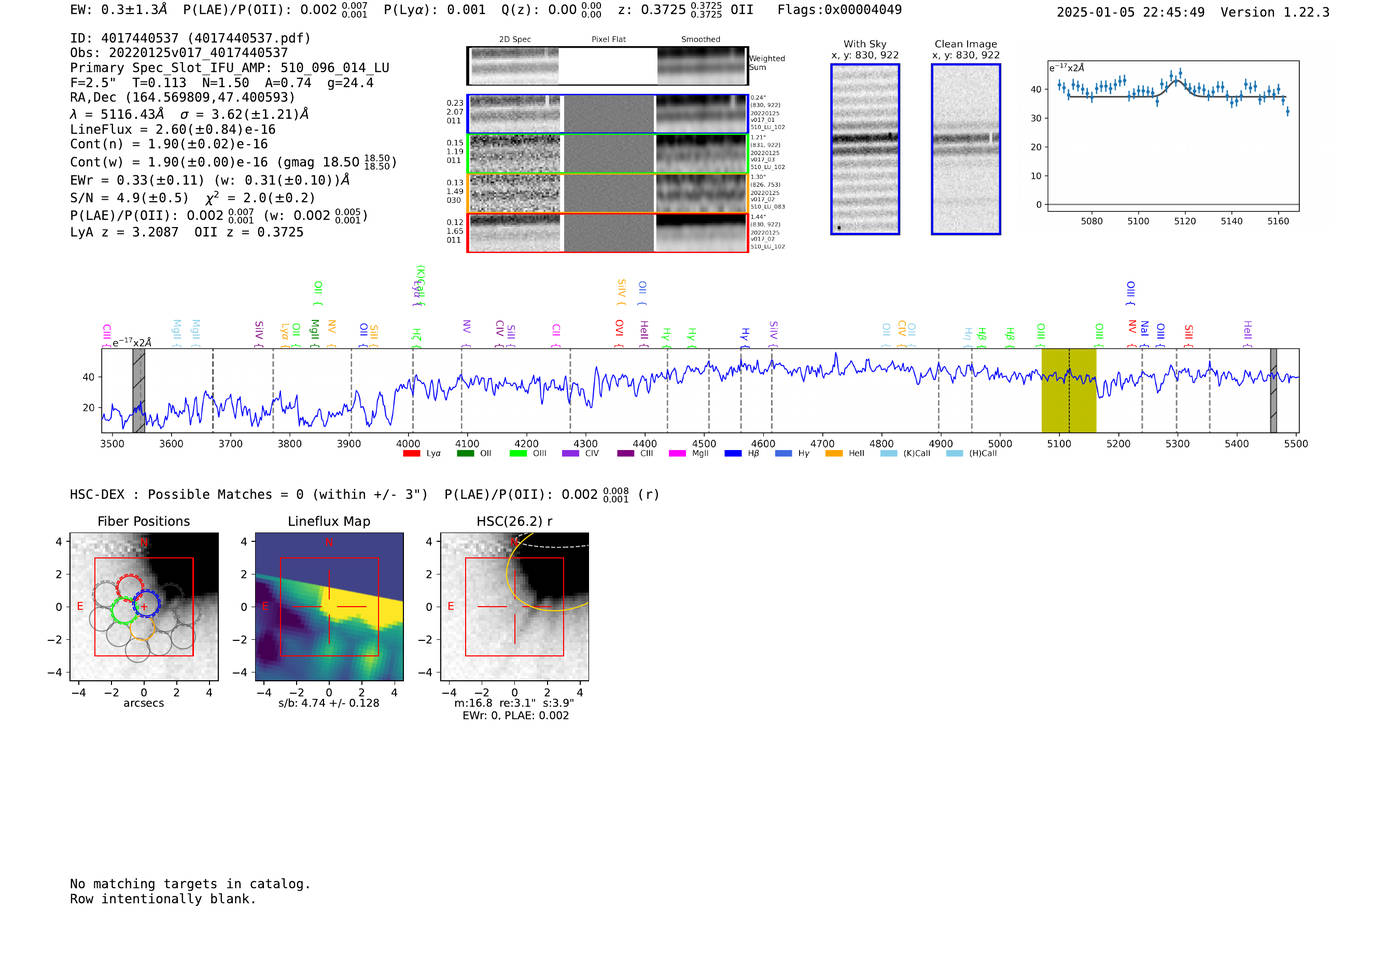Click the header z: 0.3725 OII value
The height and width of the screenshot is (953, 1400).
[x=685, y=10]
